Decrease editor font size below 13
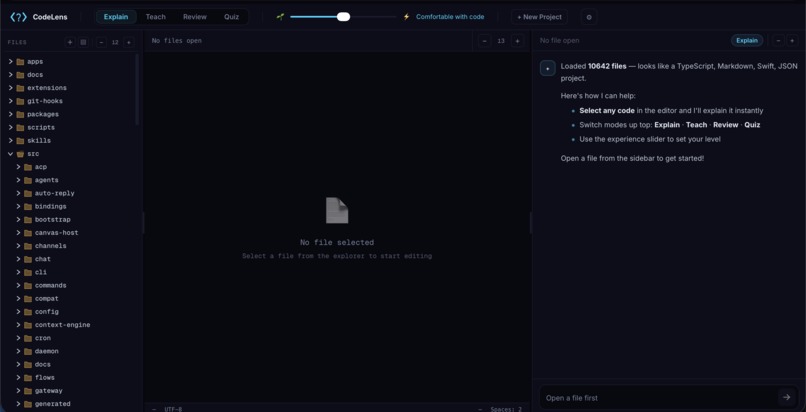This screenshot has height=412, width=806. click(484, 41)
